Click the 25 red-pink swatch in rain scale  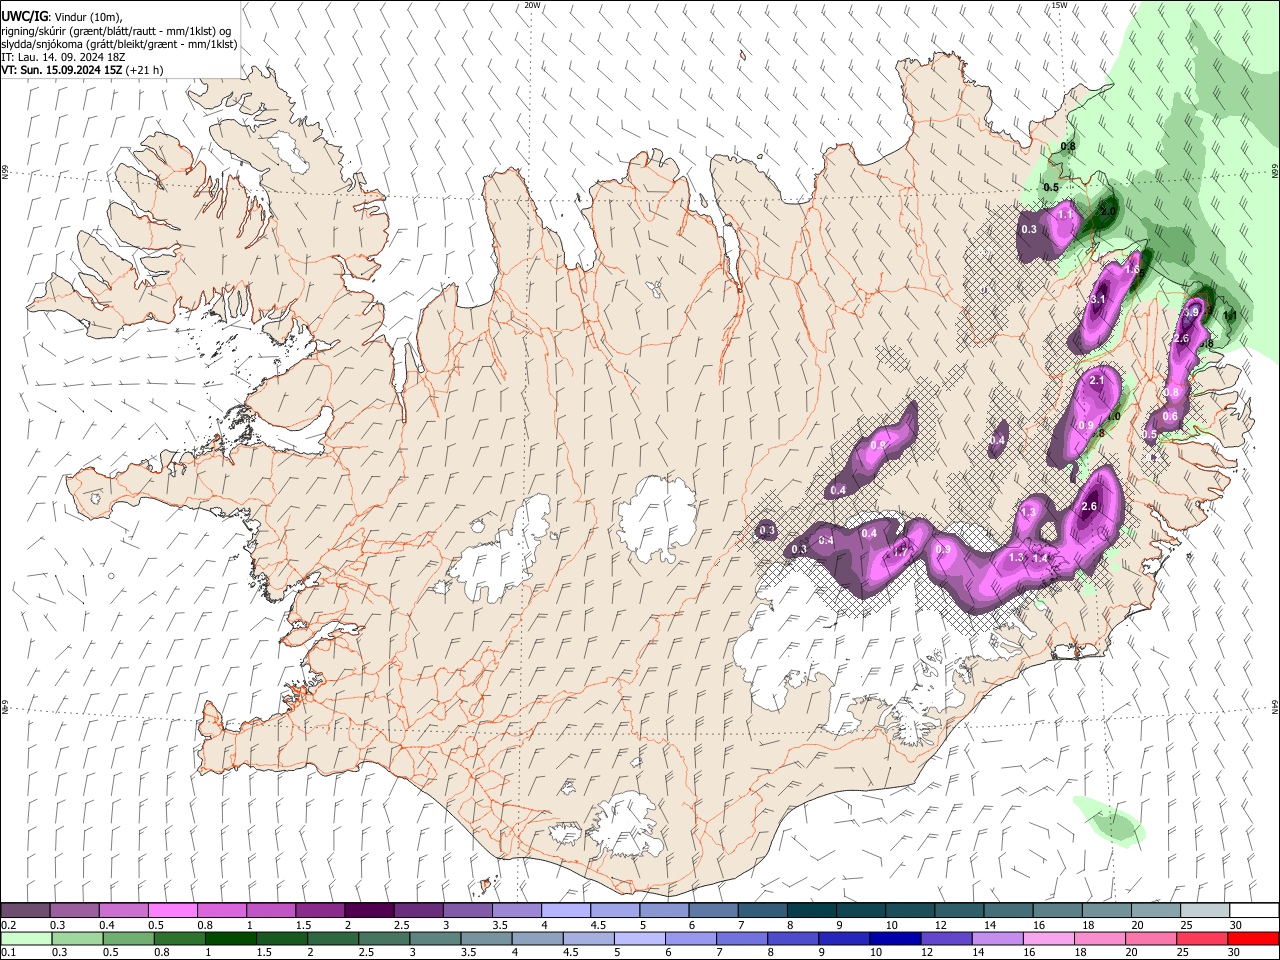click(x=1201, y=938)
